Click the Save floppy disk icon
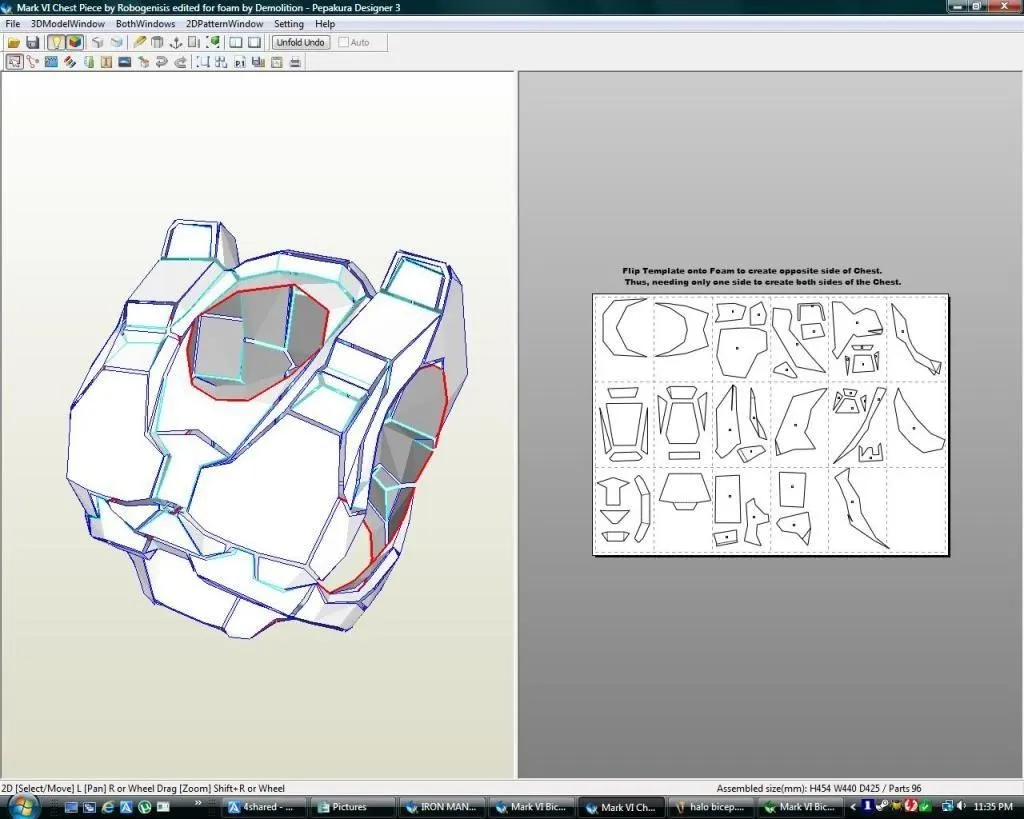1024x819 pixels. click(32, 43)
